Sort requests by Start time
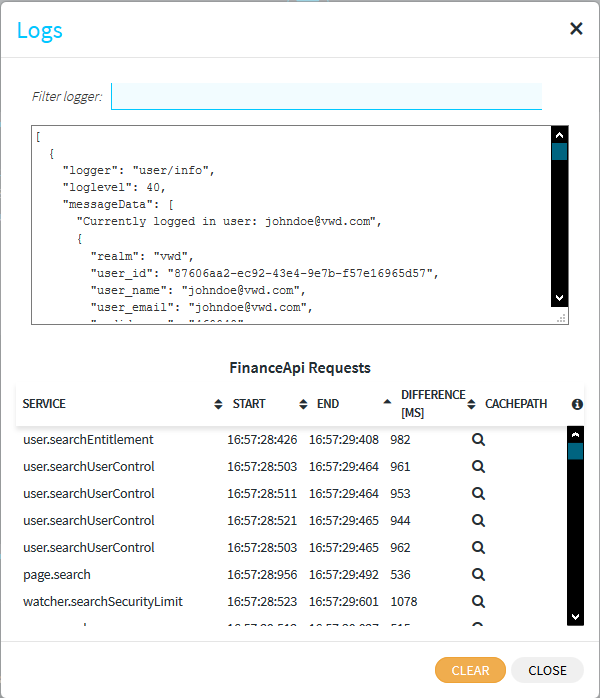Image resolution: width=600 pixels, height=698 pixels. 303,404
